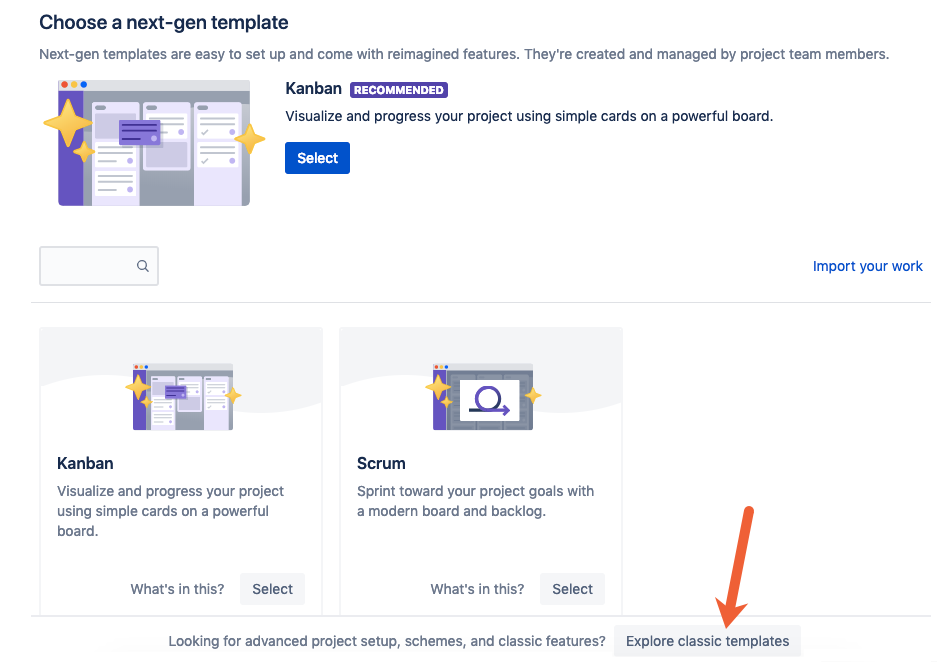Select the recommended Kanban template
Viewport: 937px width, 662px height.
click(x=317, y=157)
